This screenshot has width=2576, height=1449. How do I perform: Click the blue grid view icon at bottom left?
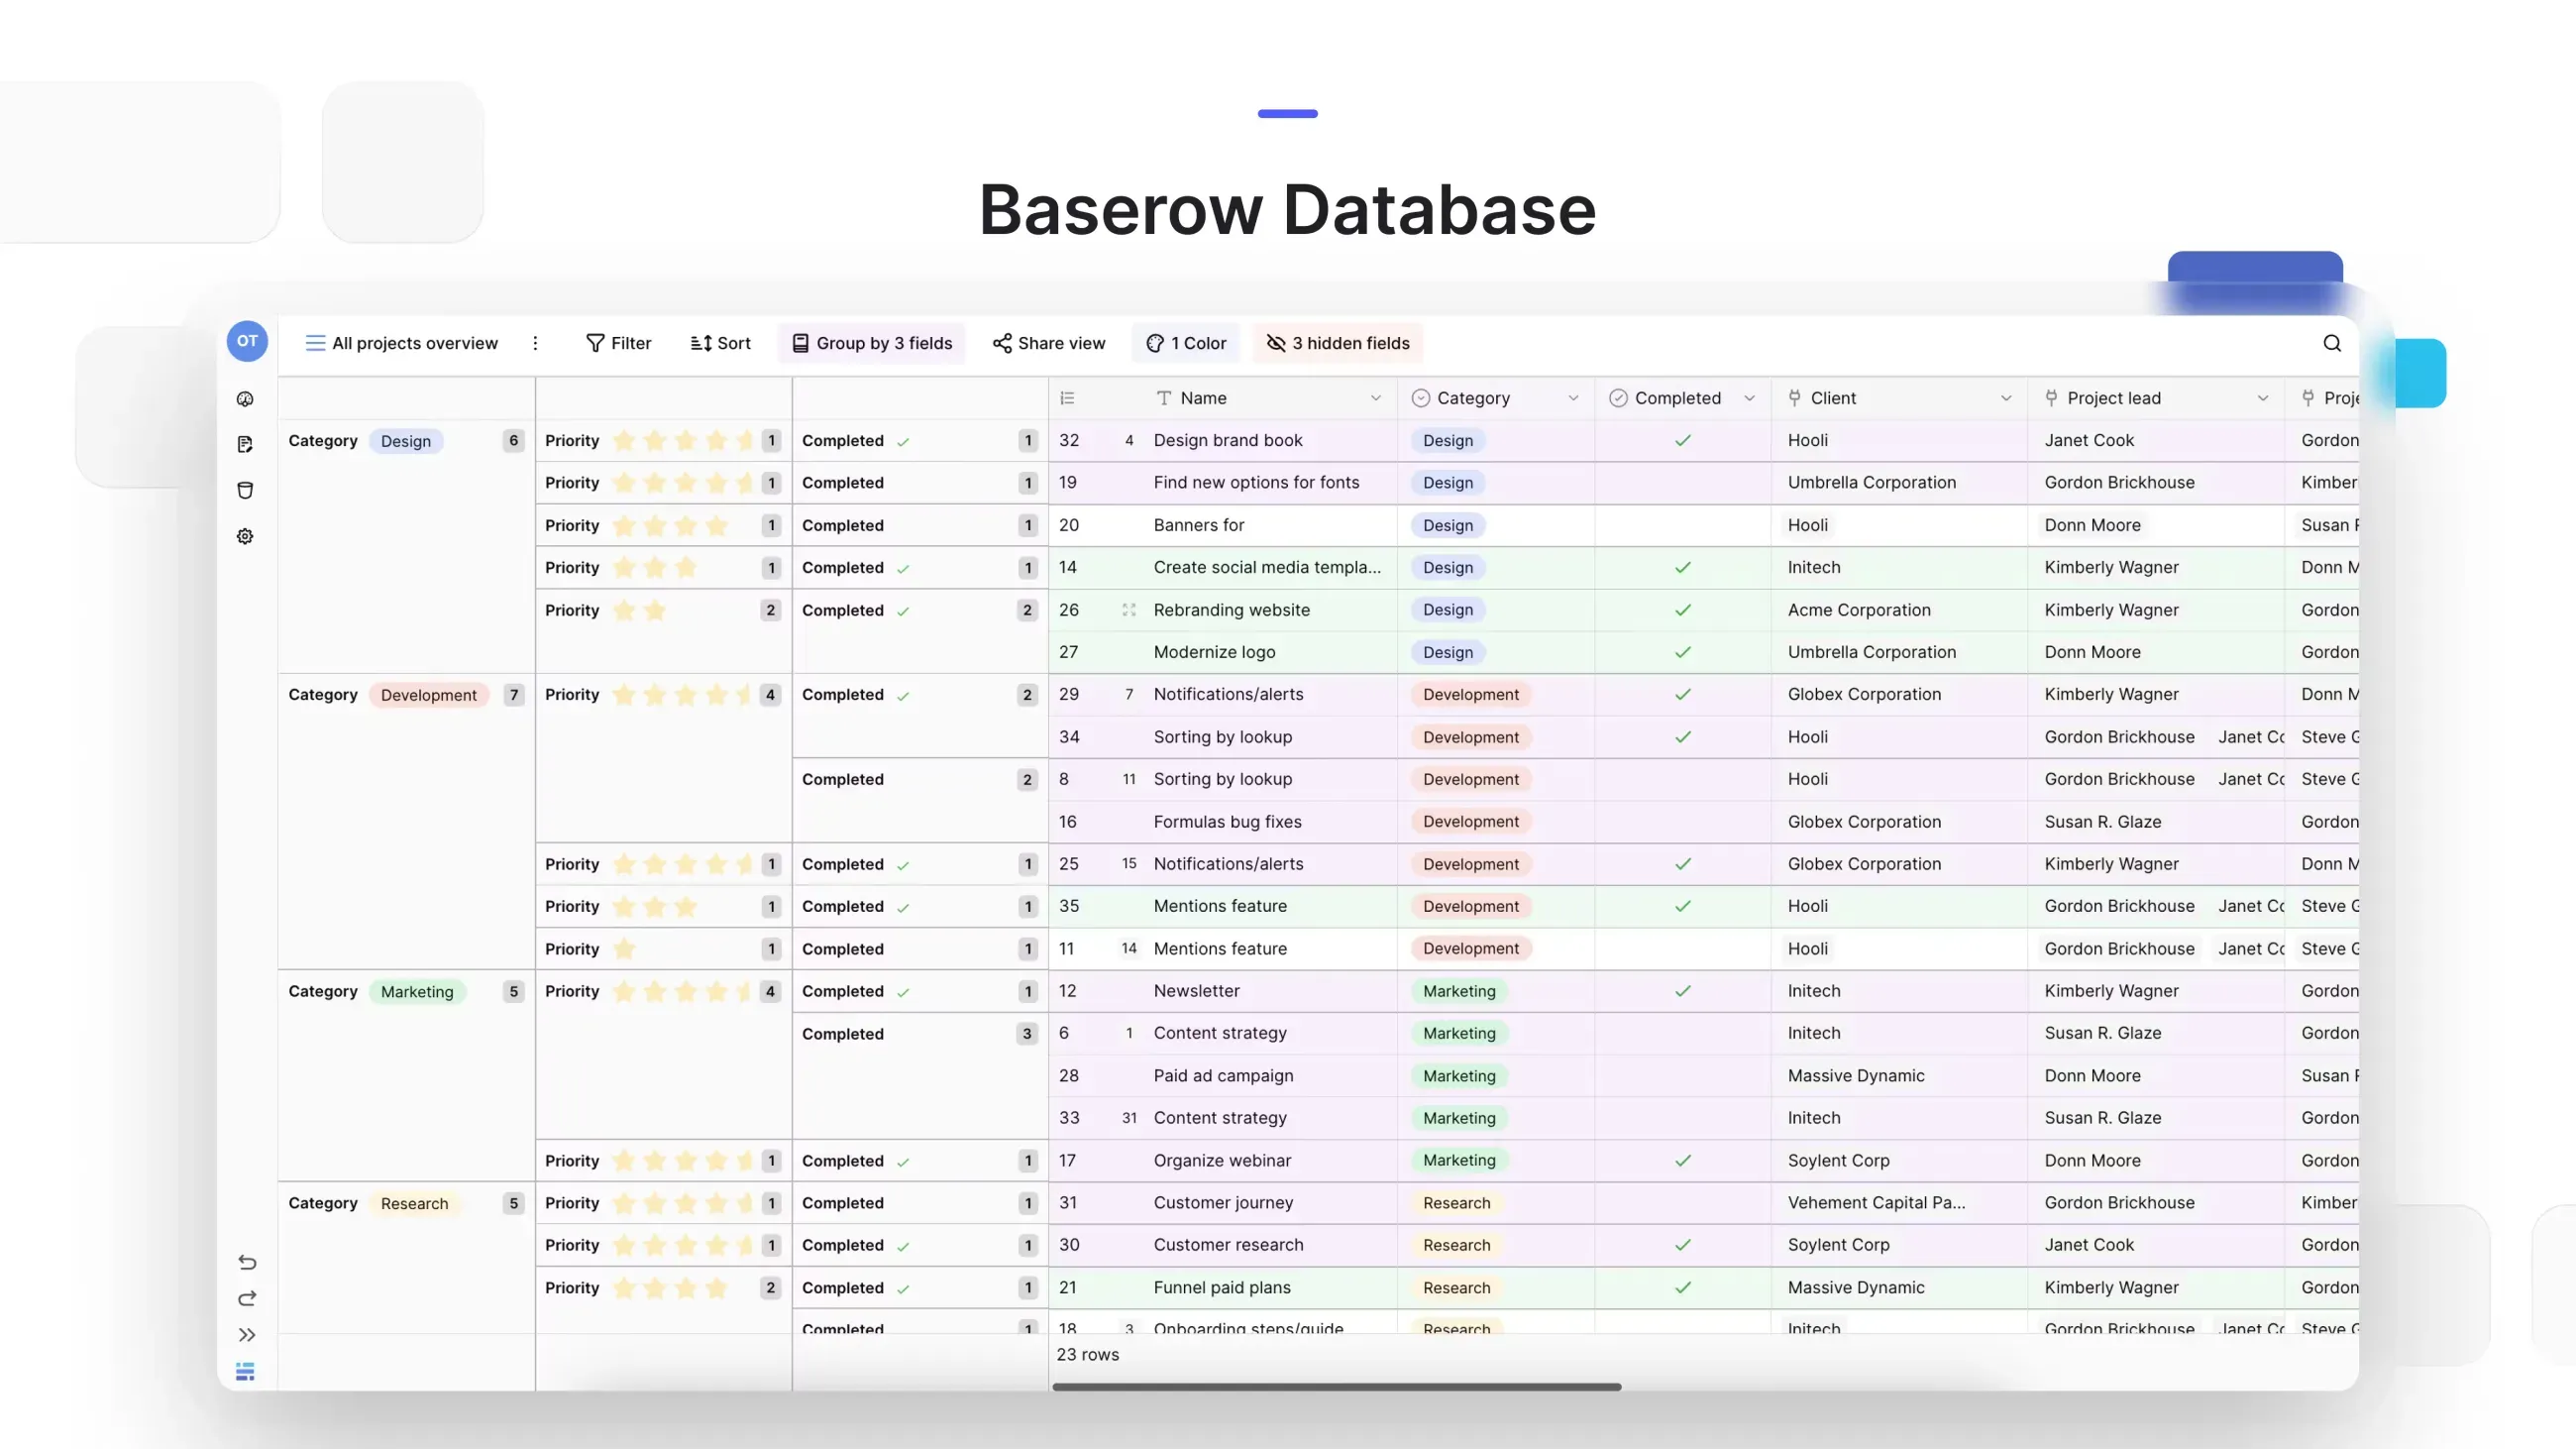click(245, 1372)
